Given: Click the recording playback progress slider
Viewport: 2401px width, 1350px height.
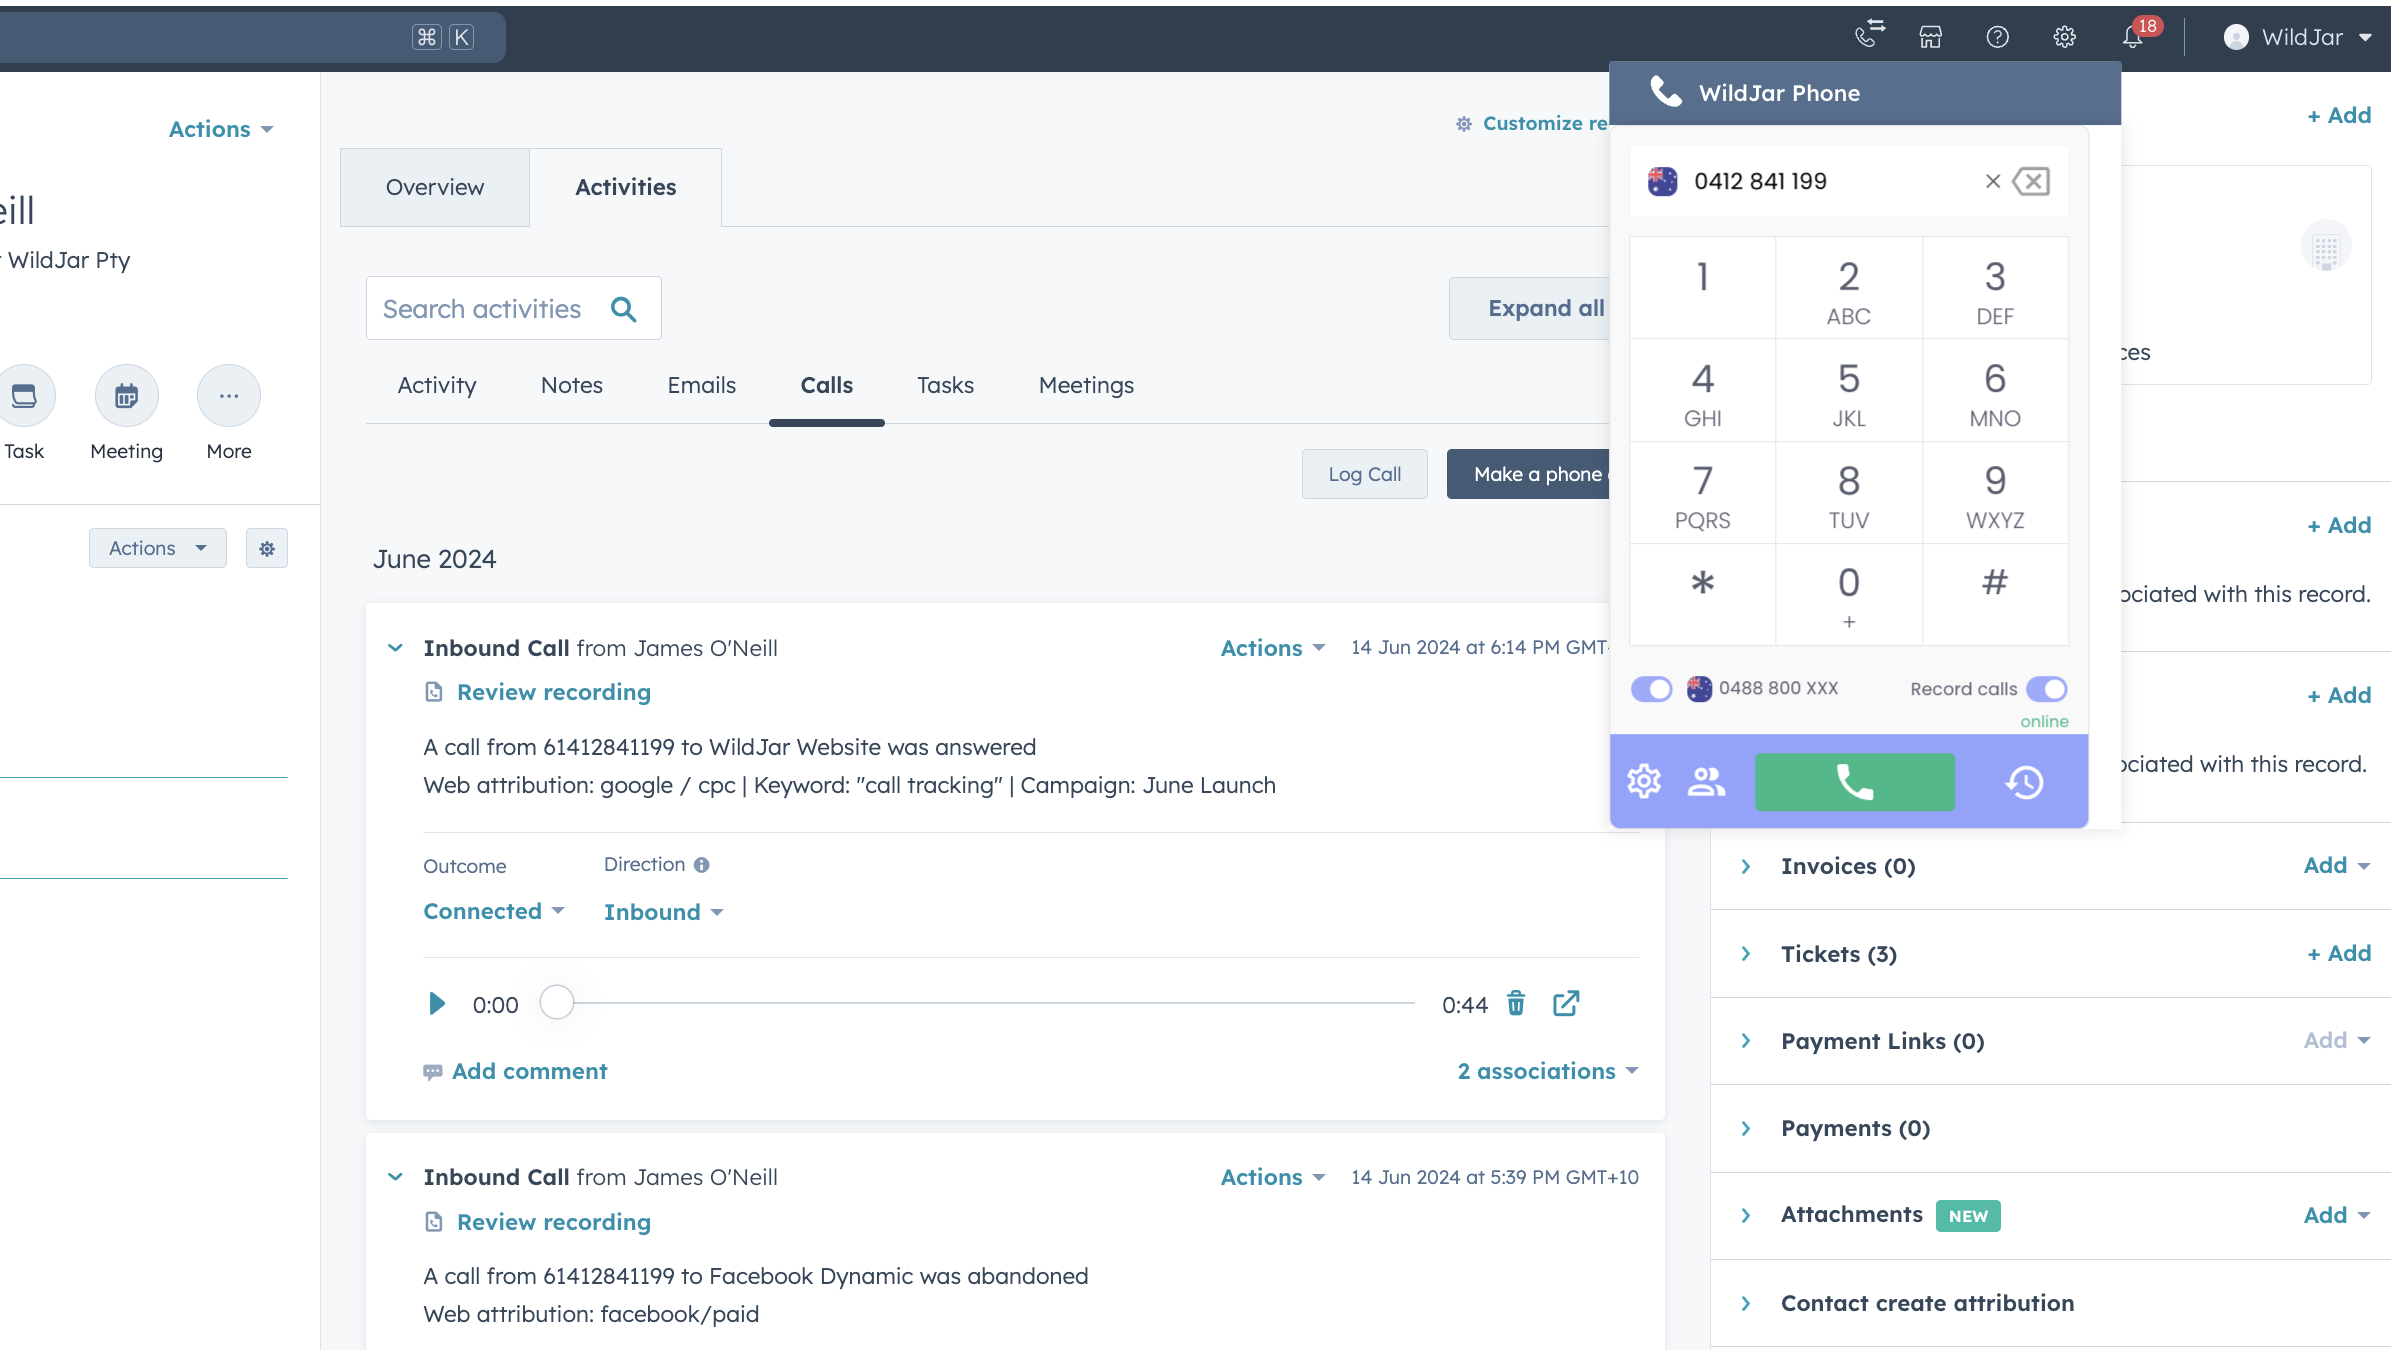Looking at the screenshot, I should pyautogui.click(x=557, y=1003).
